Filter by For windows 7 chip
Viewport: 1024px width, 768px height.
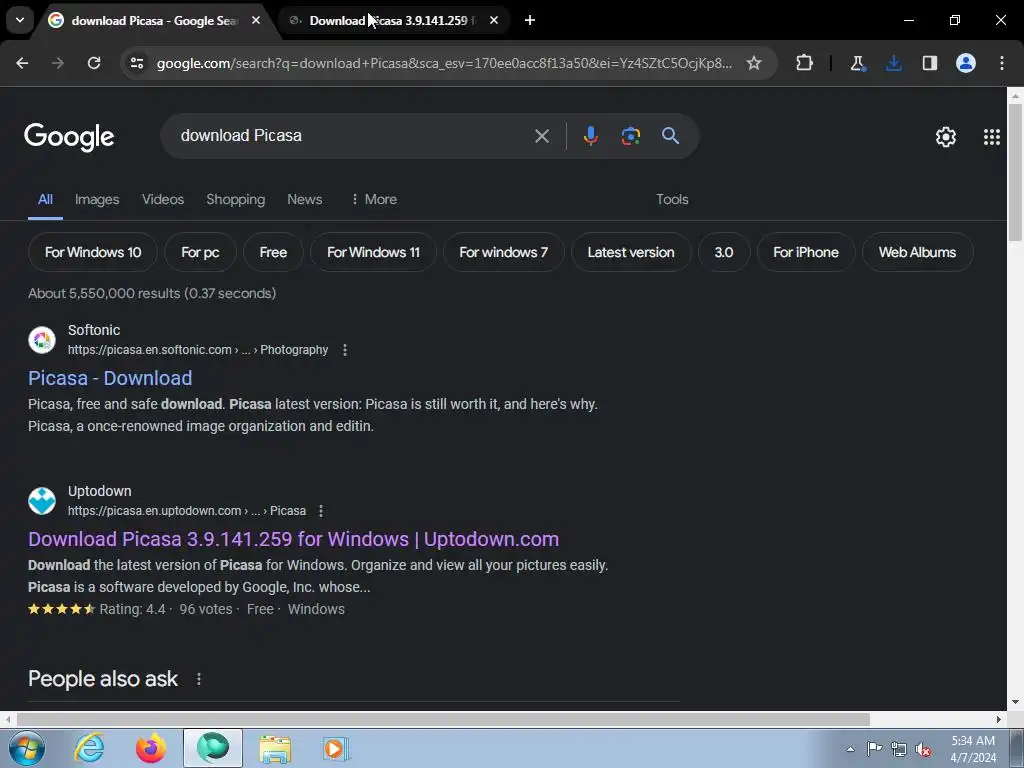(504, 252)
